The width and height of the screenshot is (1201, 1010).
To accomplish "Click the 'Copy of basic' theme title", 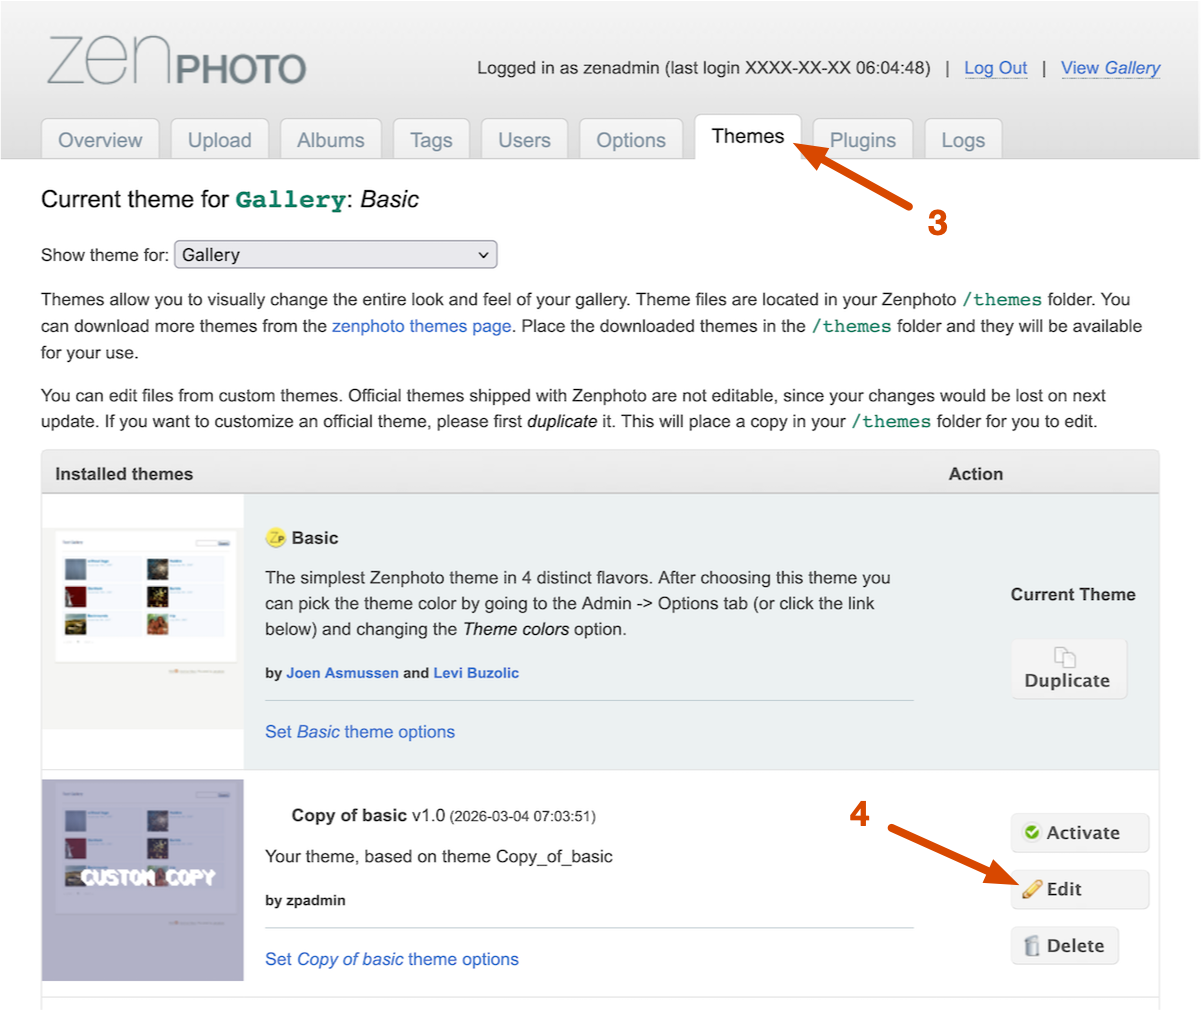I will coord(349,815).
